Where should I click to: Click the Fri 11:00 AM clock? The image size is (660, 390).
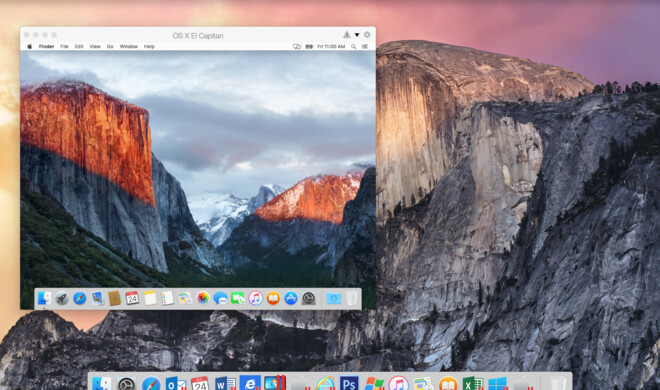click(331, 47)
